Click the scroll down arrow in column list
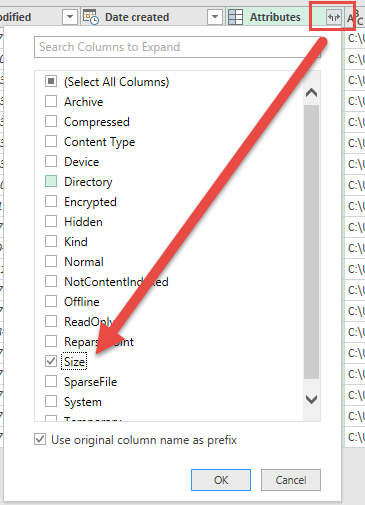This screenshot has height=505, width=365. click(x=311, y=399)
